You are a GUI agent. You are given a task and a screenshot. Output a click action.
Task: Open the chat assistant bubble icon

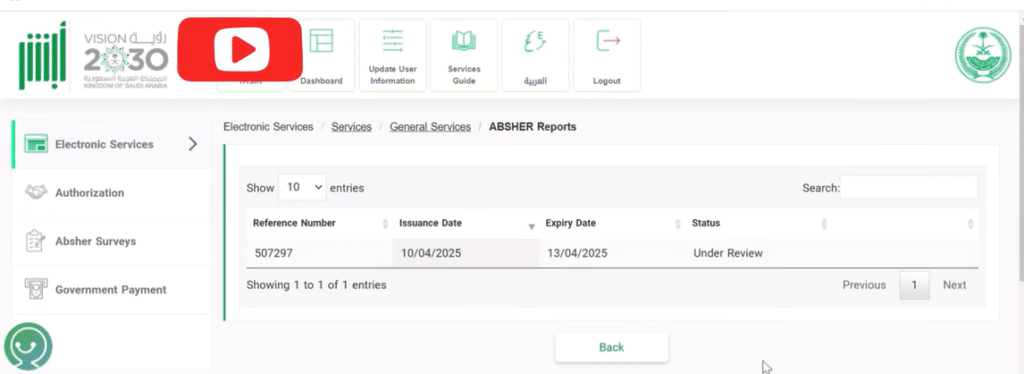tap(28, 347)
